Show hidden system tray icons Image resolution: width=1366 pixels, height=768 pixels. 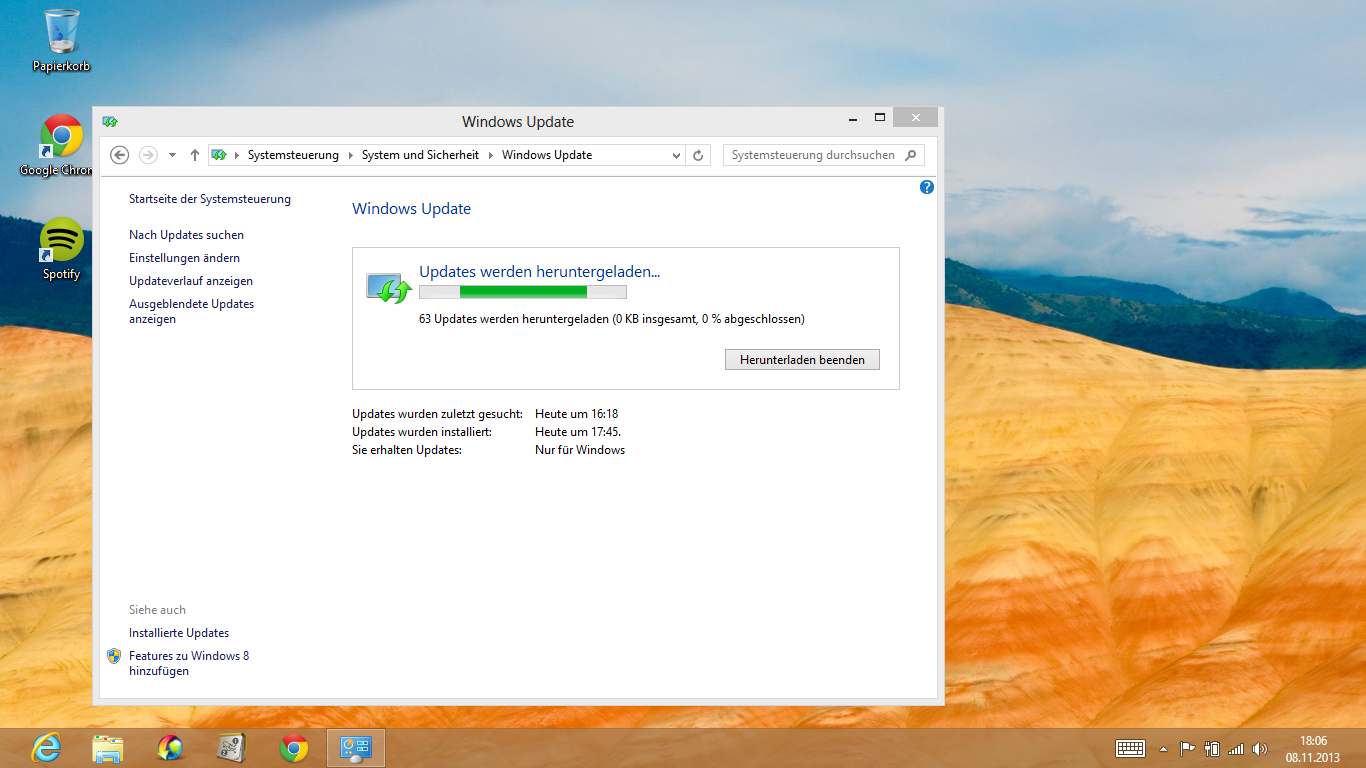pos(1163,748)
